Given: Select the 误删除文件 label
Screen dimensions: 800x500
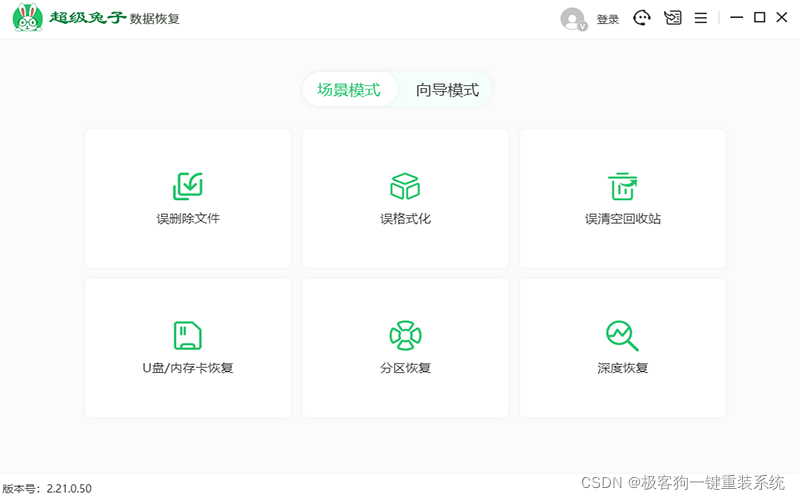Looking at the screenshot, I should coord(188,219).
